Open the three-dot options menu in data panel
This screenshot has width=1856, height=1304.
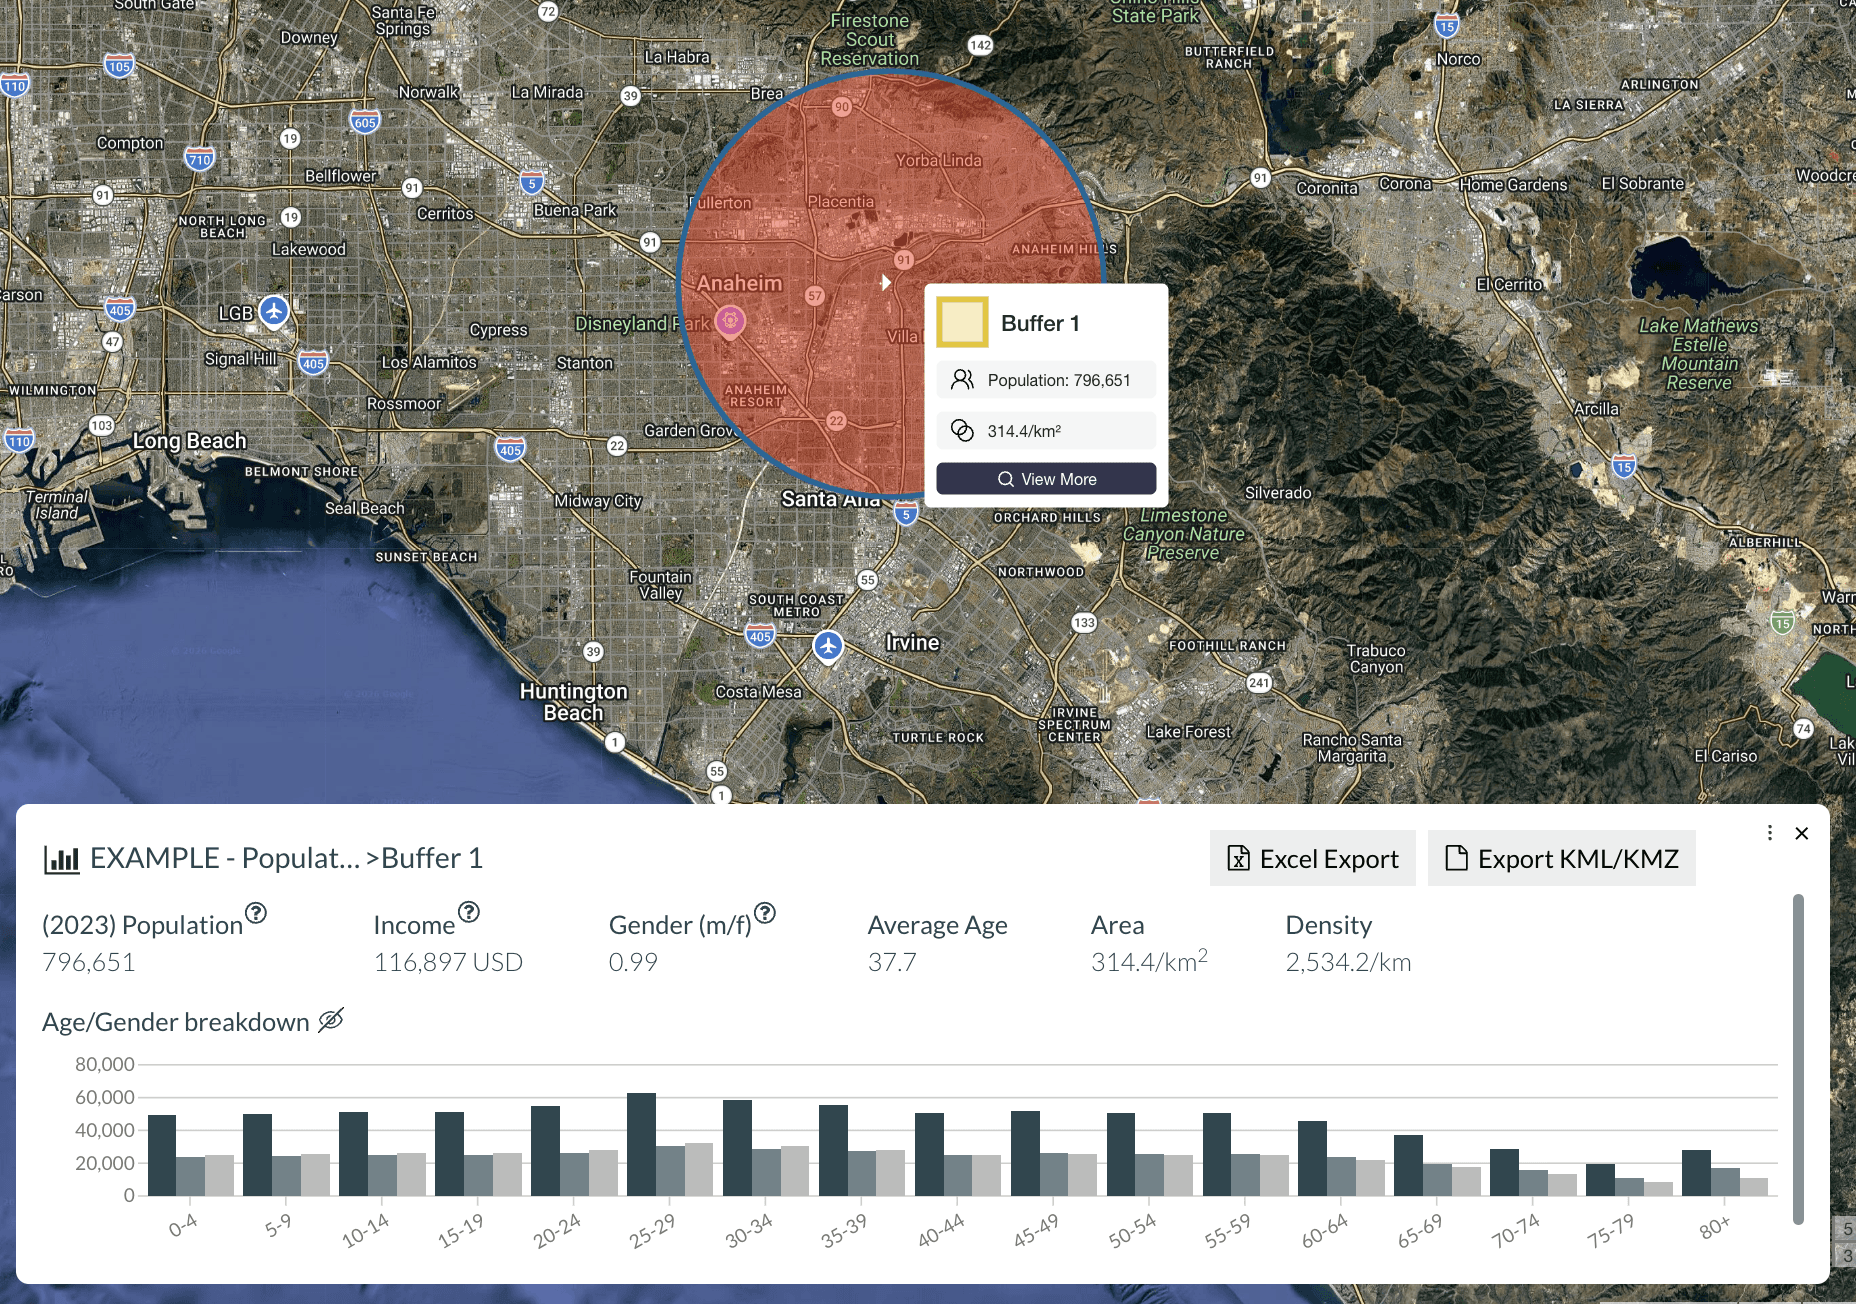coord(1770,833)
